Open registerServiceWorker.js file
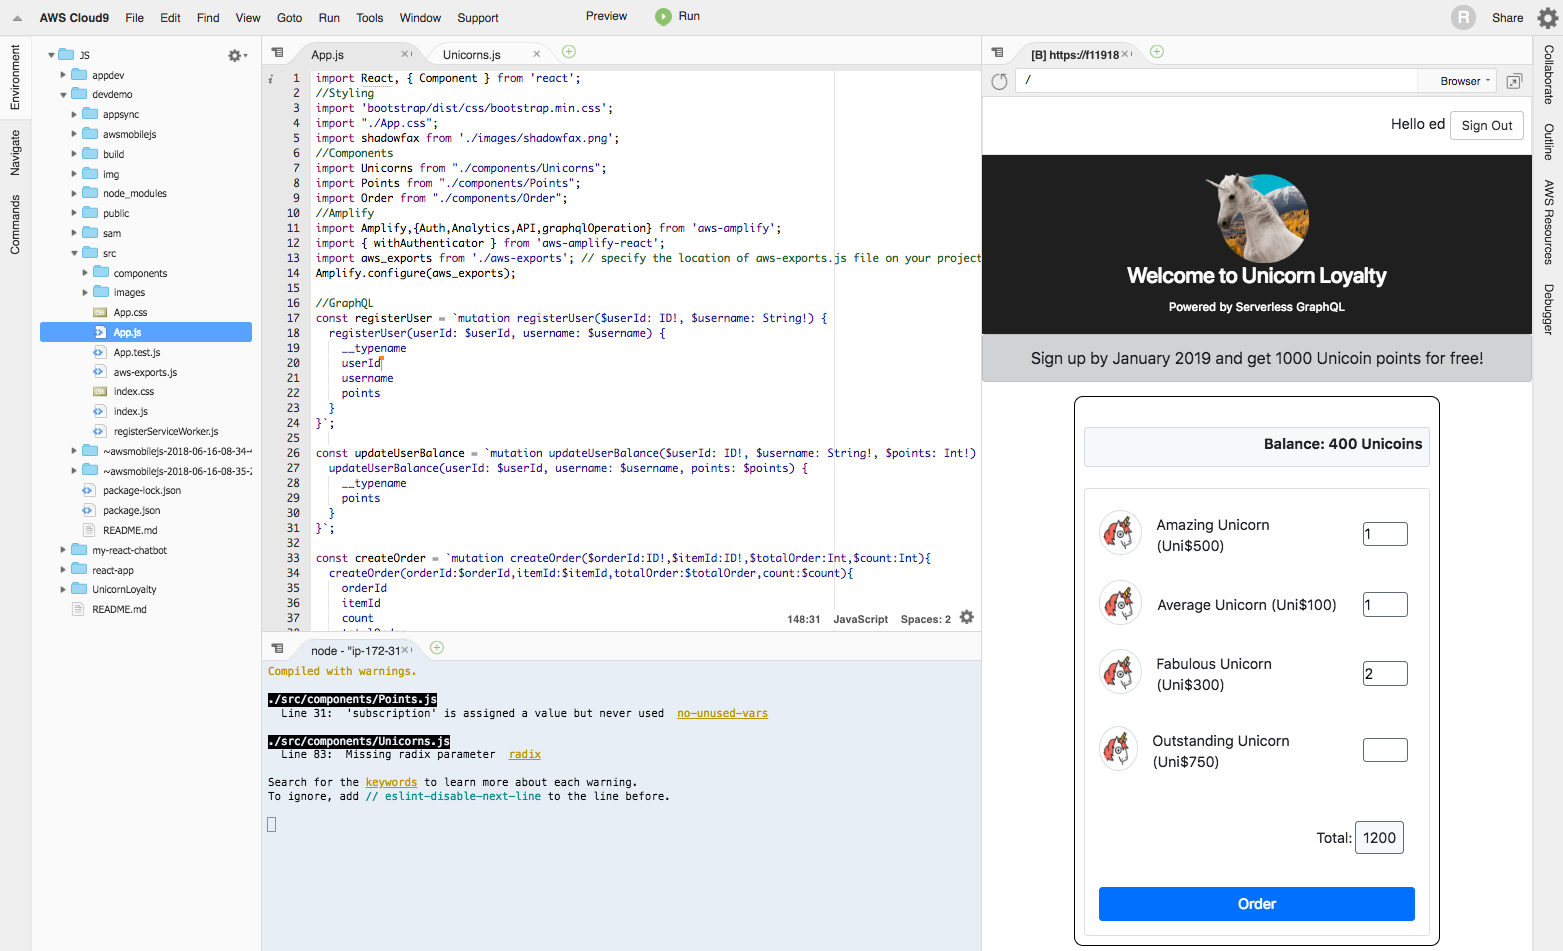 click(165, 431)
